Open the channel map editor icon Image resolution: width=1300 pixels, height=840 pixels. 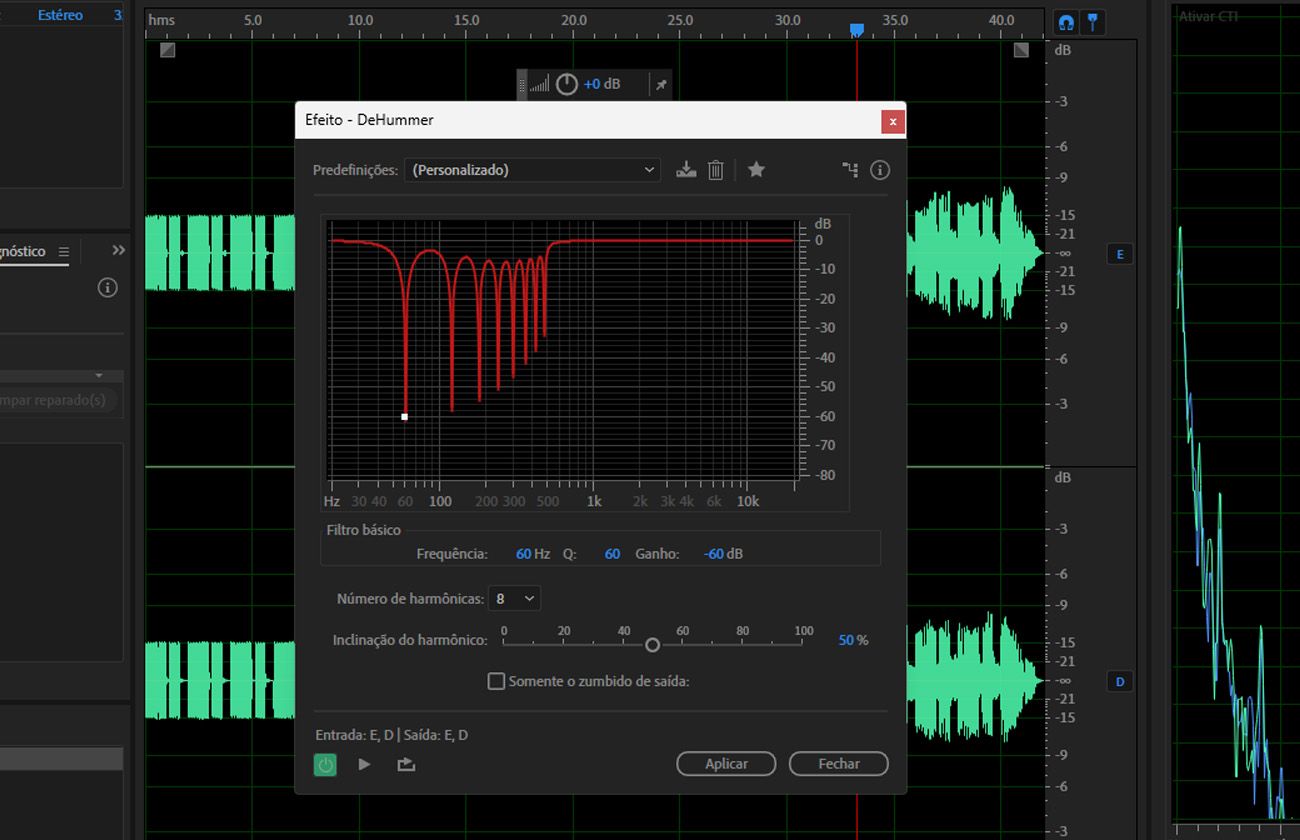(x=850, y=170)
